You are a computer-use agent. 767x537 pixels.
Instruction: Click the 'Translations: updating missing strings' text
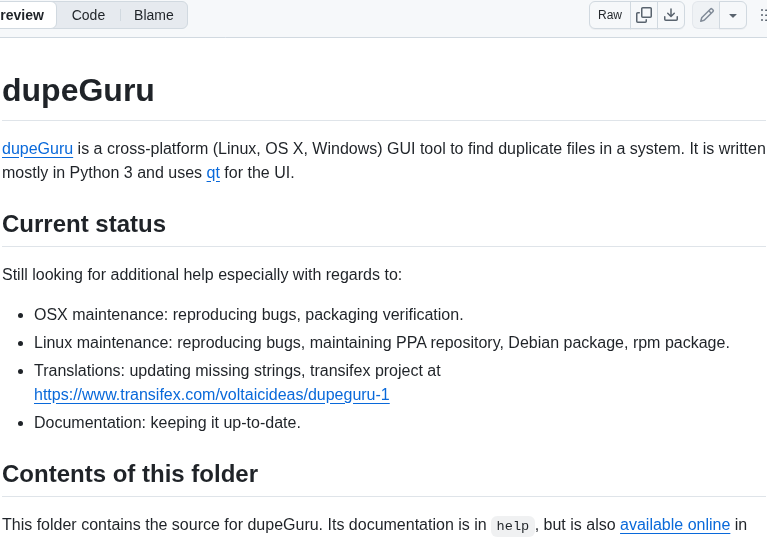coord(237,371)
